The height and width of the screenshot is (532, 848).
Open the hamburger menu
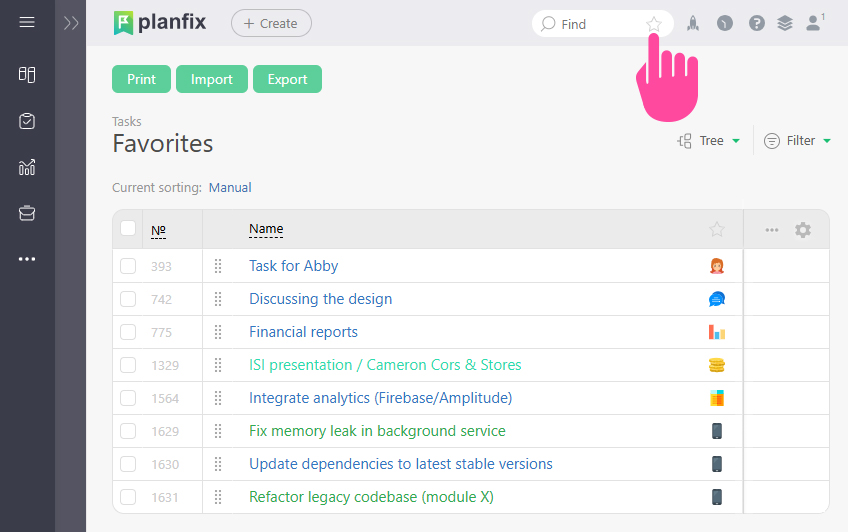(x=27, y=22)
